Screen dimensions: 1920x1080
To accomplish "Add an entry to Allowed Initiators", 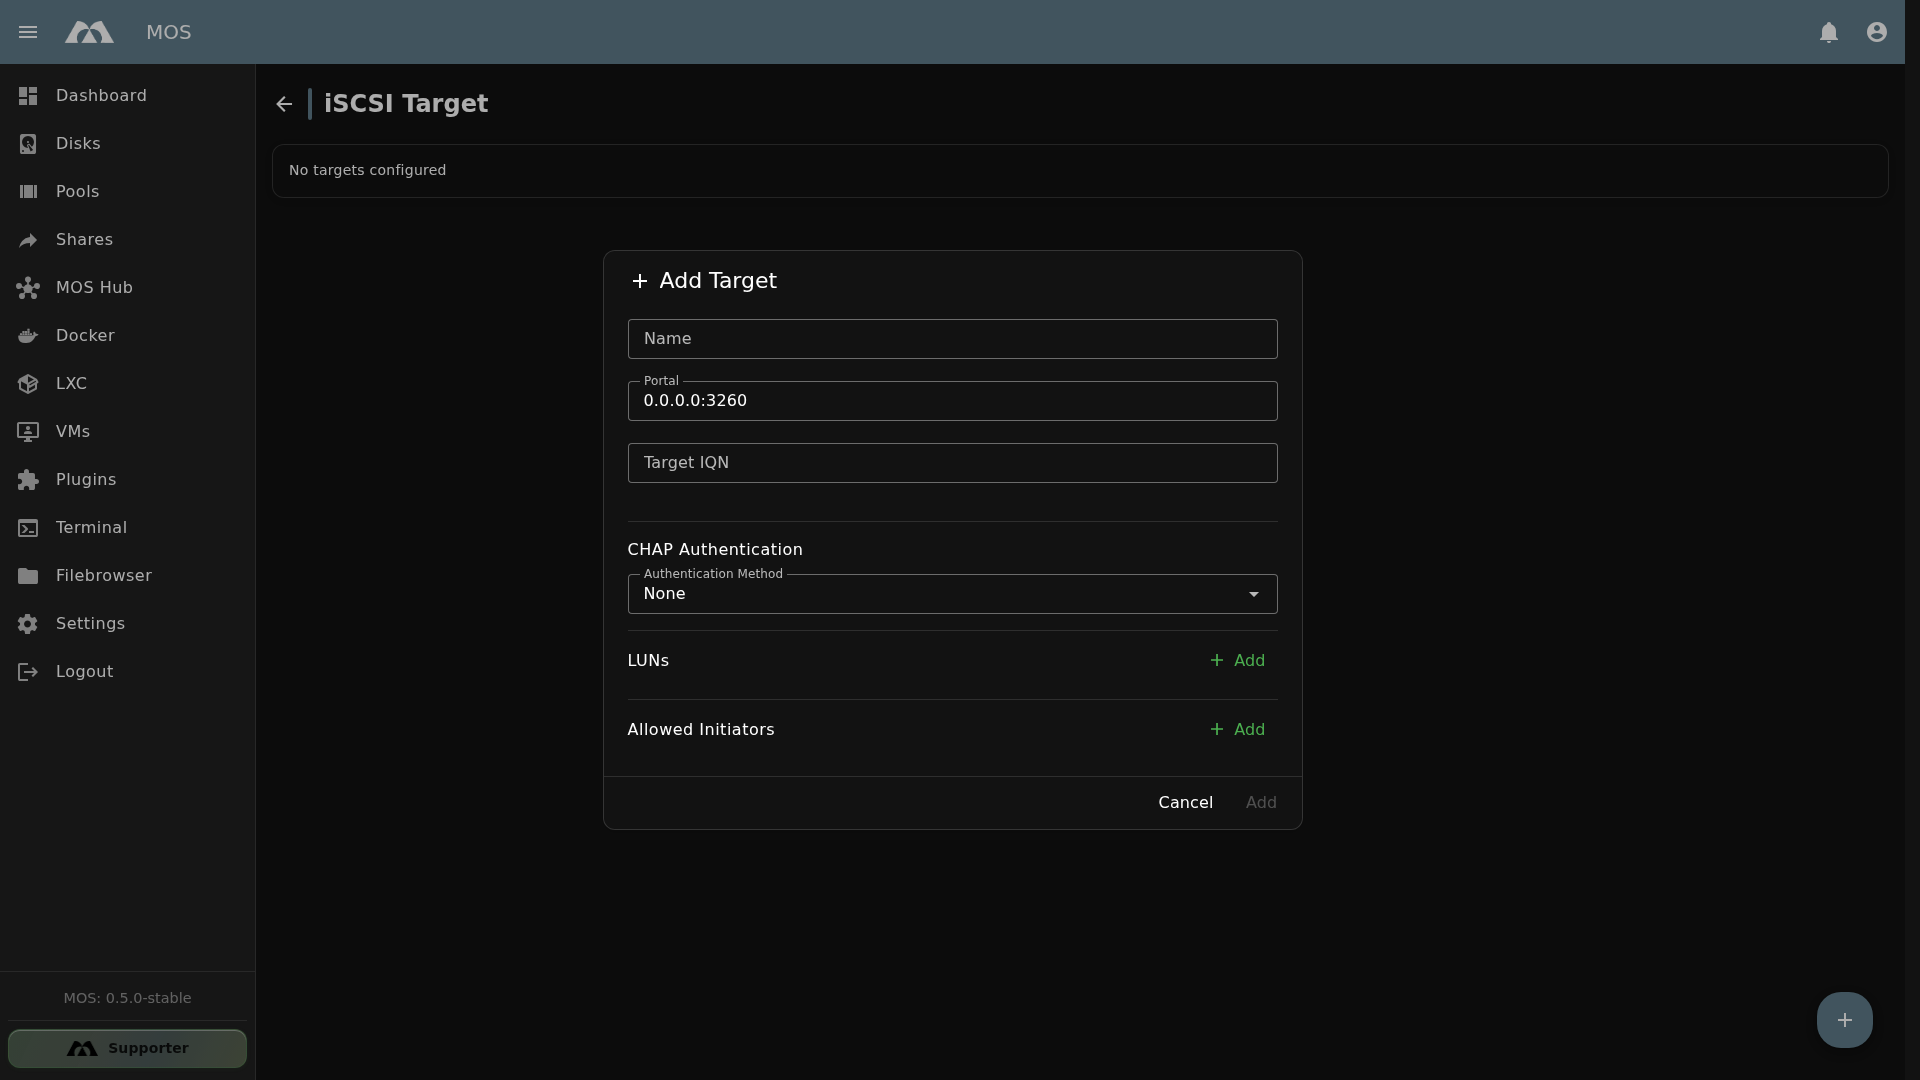I will (x=1237, y=730).
